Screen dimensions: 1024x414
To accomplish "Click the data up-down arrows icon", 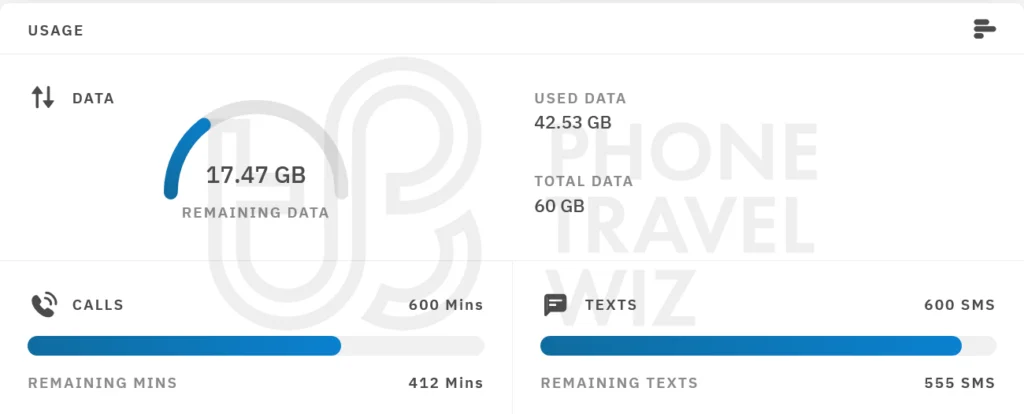I will pyautogui.click(x=43, y=98).
